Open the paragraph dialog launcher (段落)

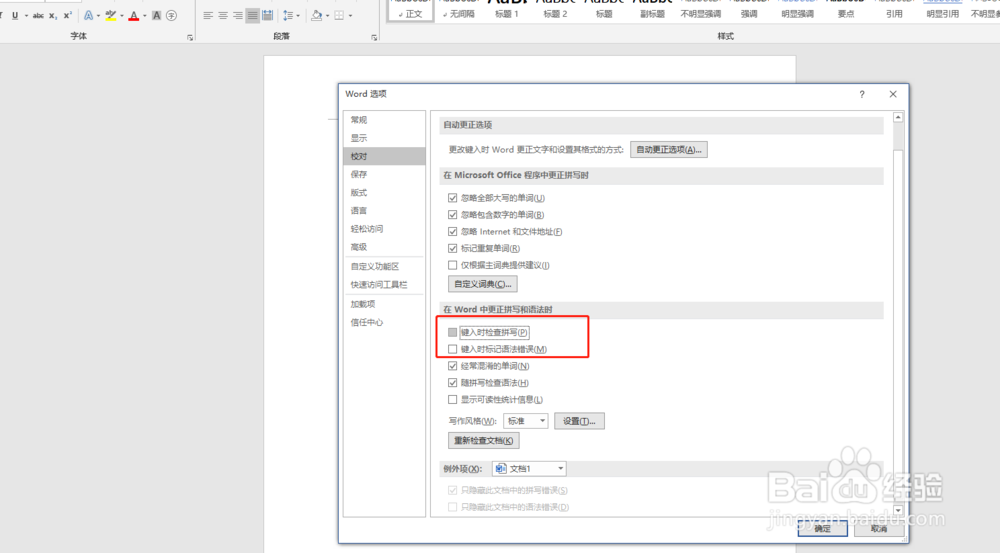click(x=374, y=38)
